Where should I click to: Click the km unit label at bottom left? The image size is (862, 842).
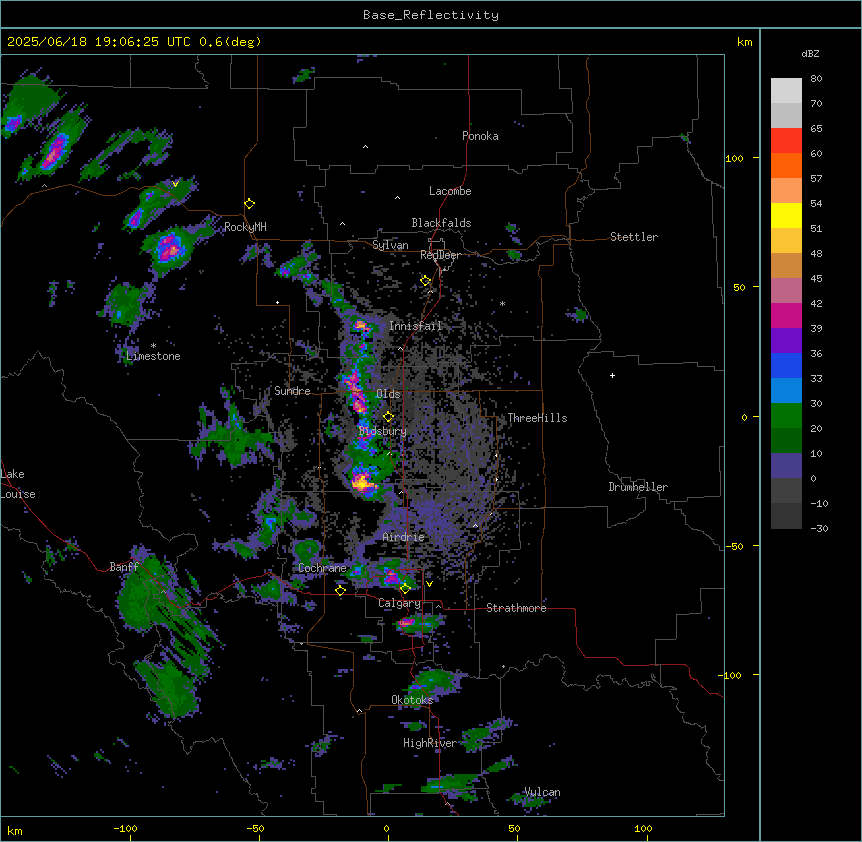[15, 831]
